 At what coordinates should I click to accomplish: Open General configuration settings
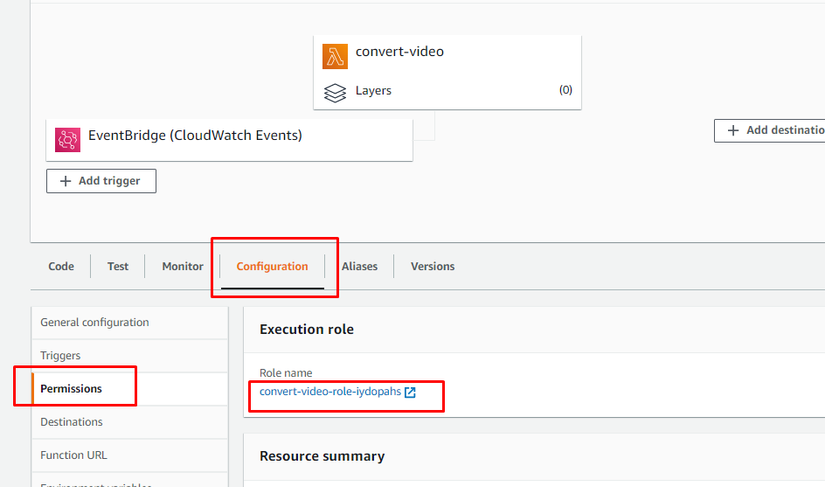(x=94, y=322)
